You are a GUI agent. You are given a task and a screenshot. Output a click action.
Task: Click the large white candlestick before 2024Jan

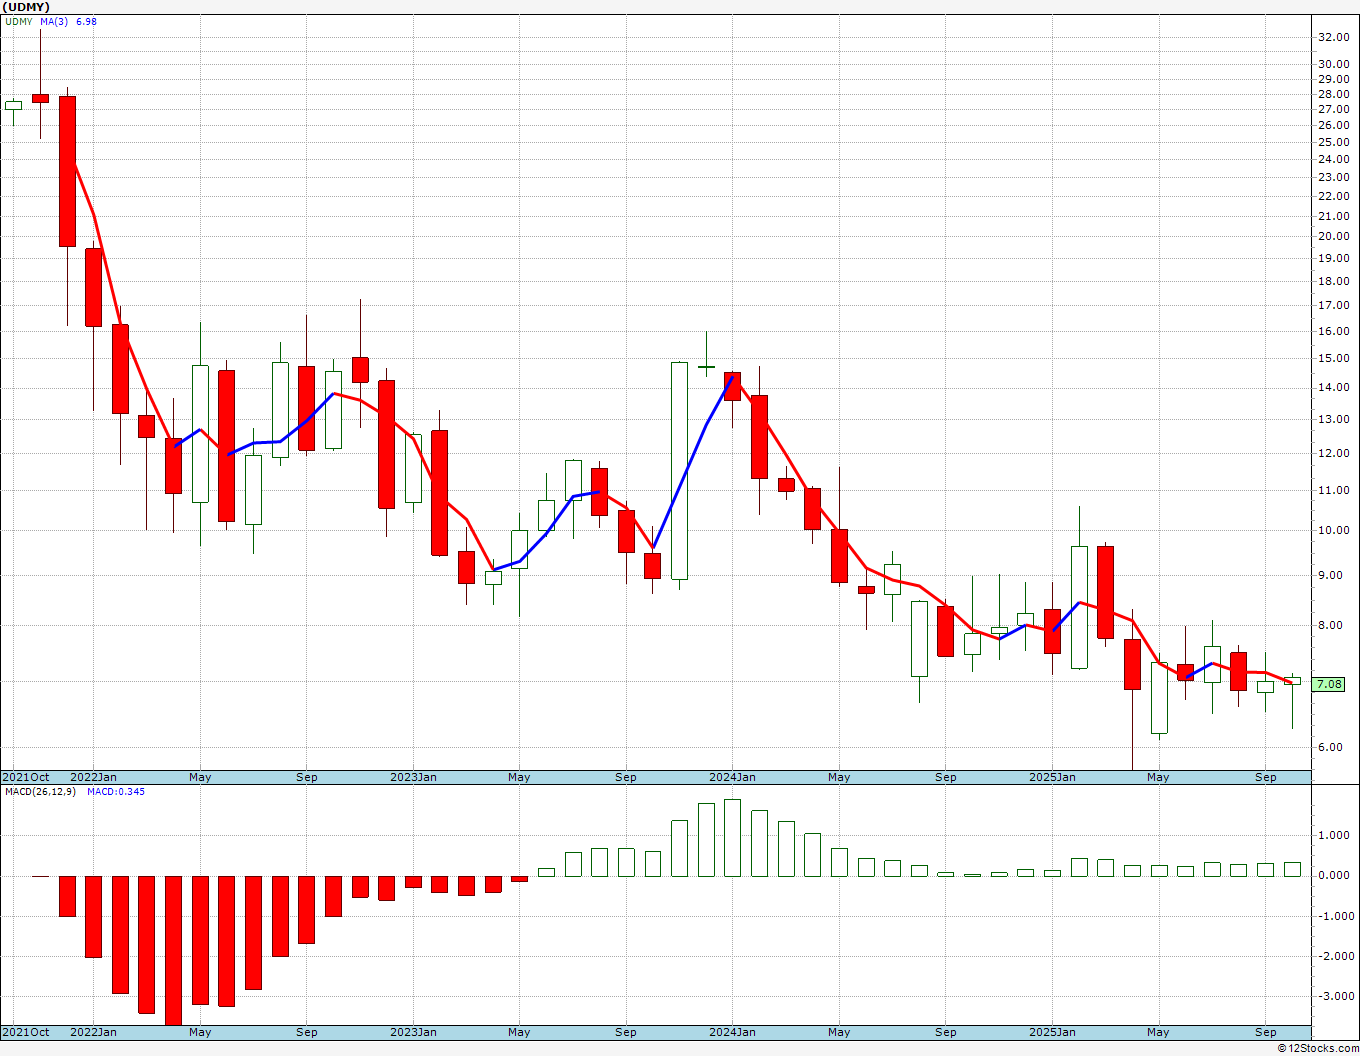[x=679, y=471]
